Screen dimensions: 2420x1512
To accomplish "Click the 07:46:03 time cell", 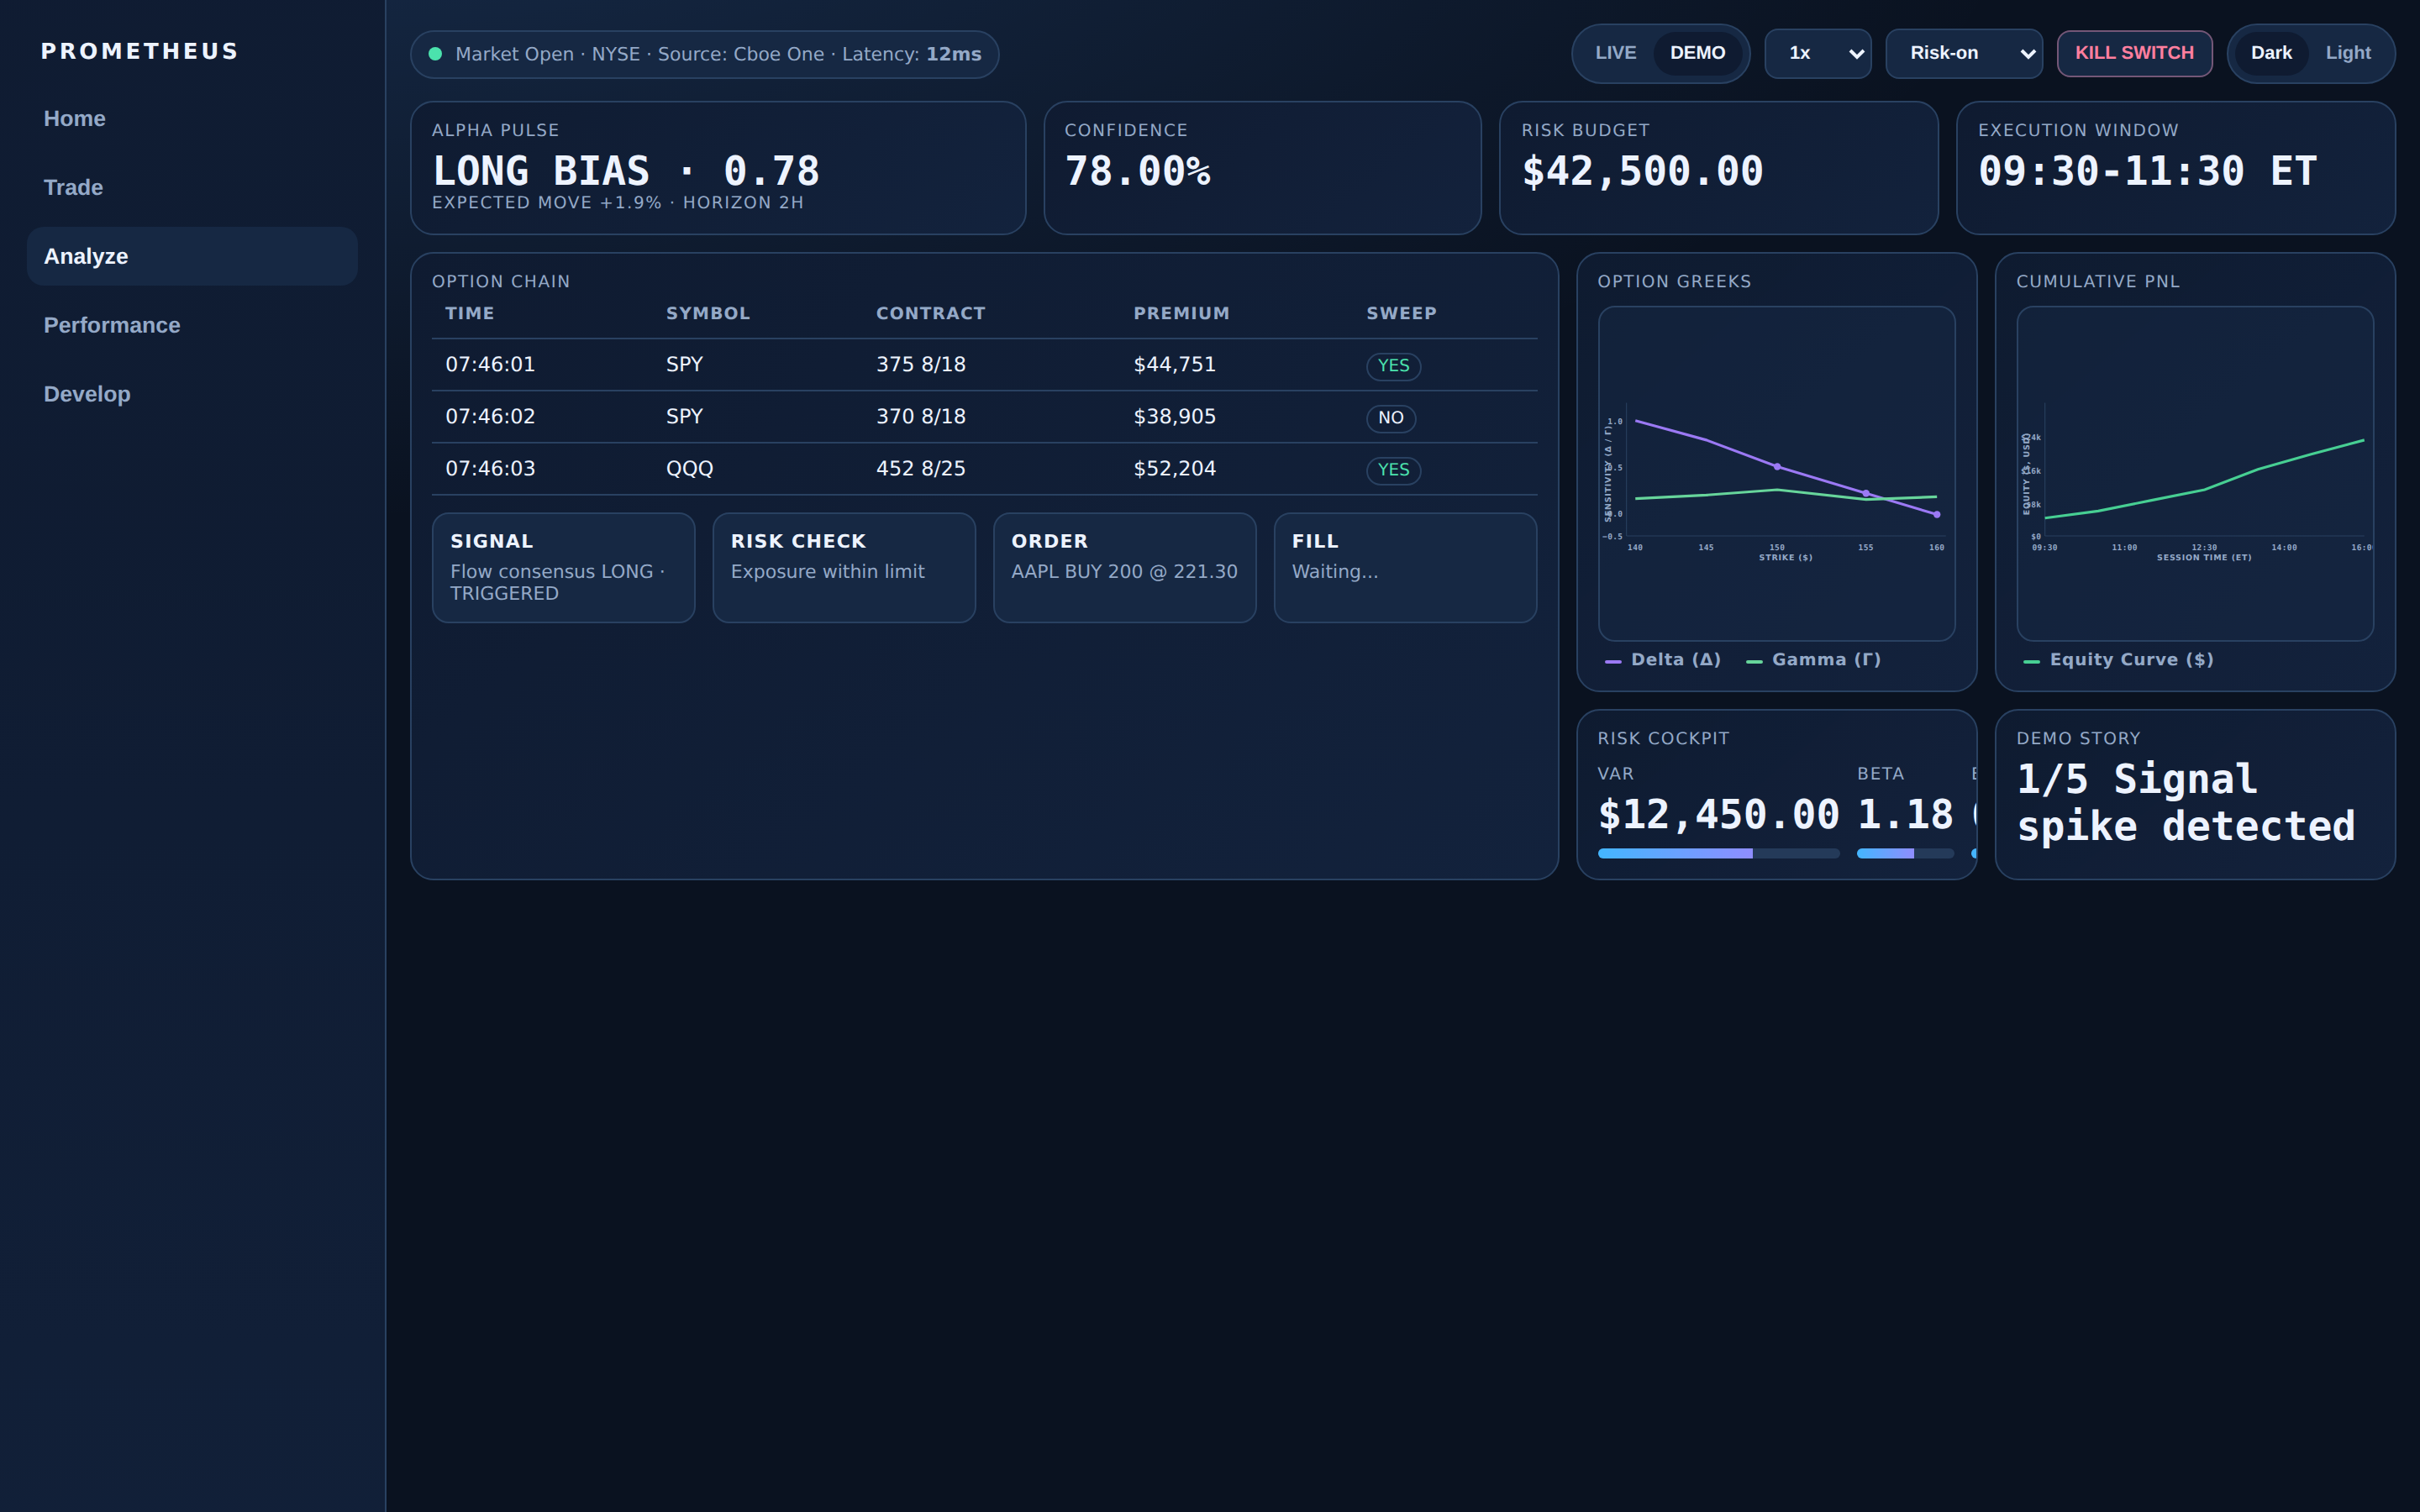I will (x=490, y=468).
